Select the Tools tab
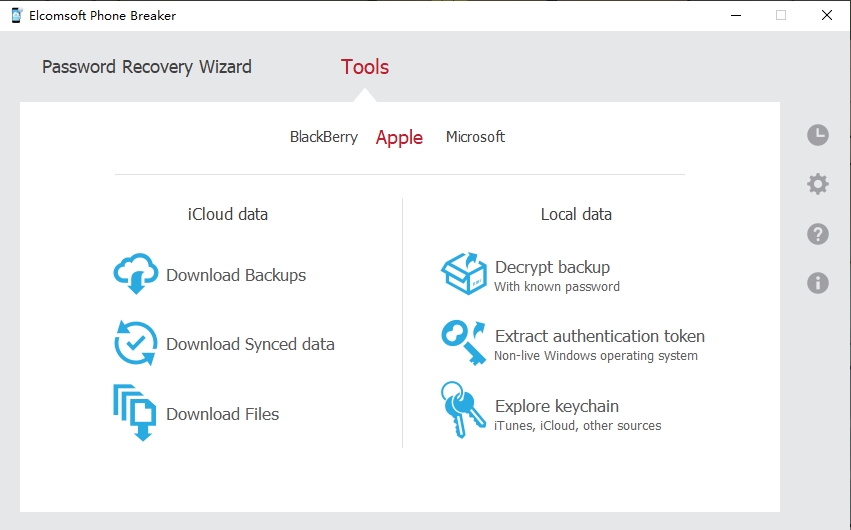 click(x=365, y=67)
